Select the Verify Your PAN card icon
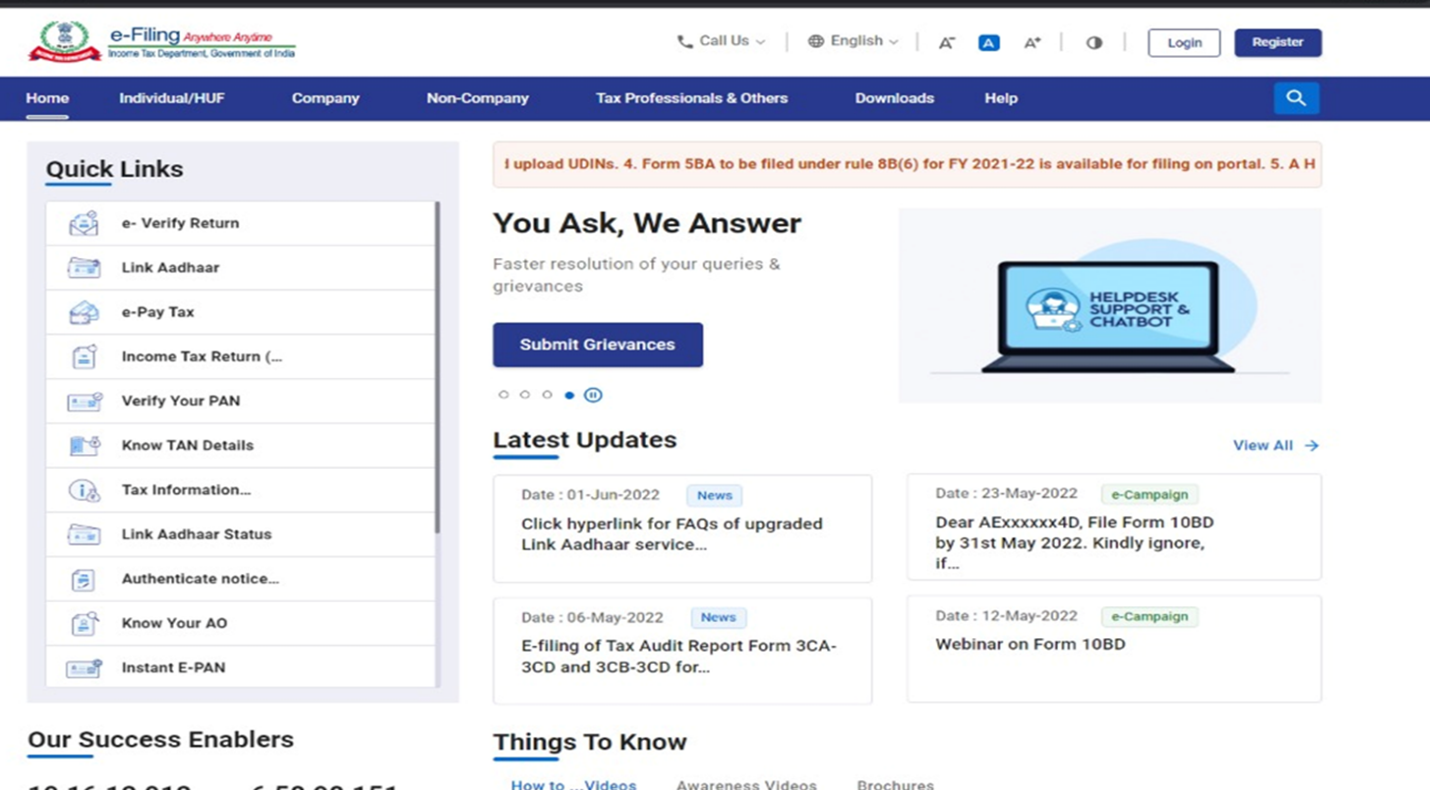1430x790 pixels. (82, 400)
